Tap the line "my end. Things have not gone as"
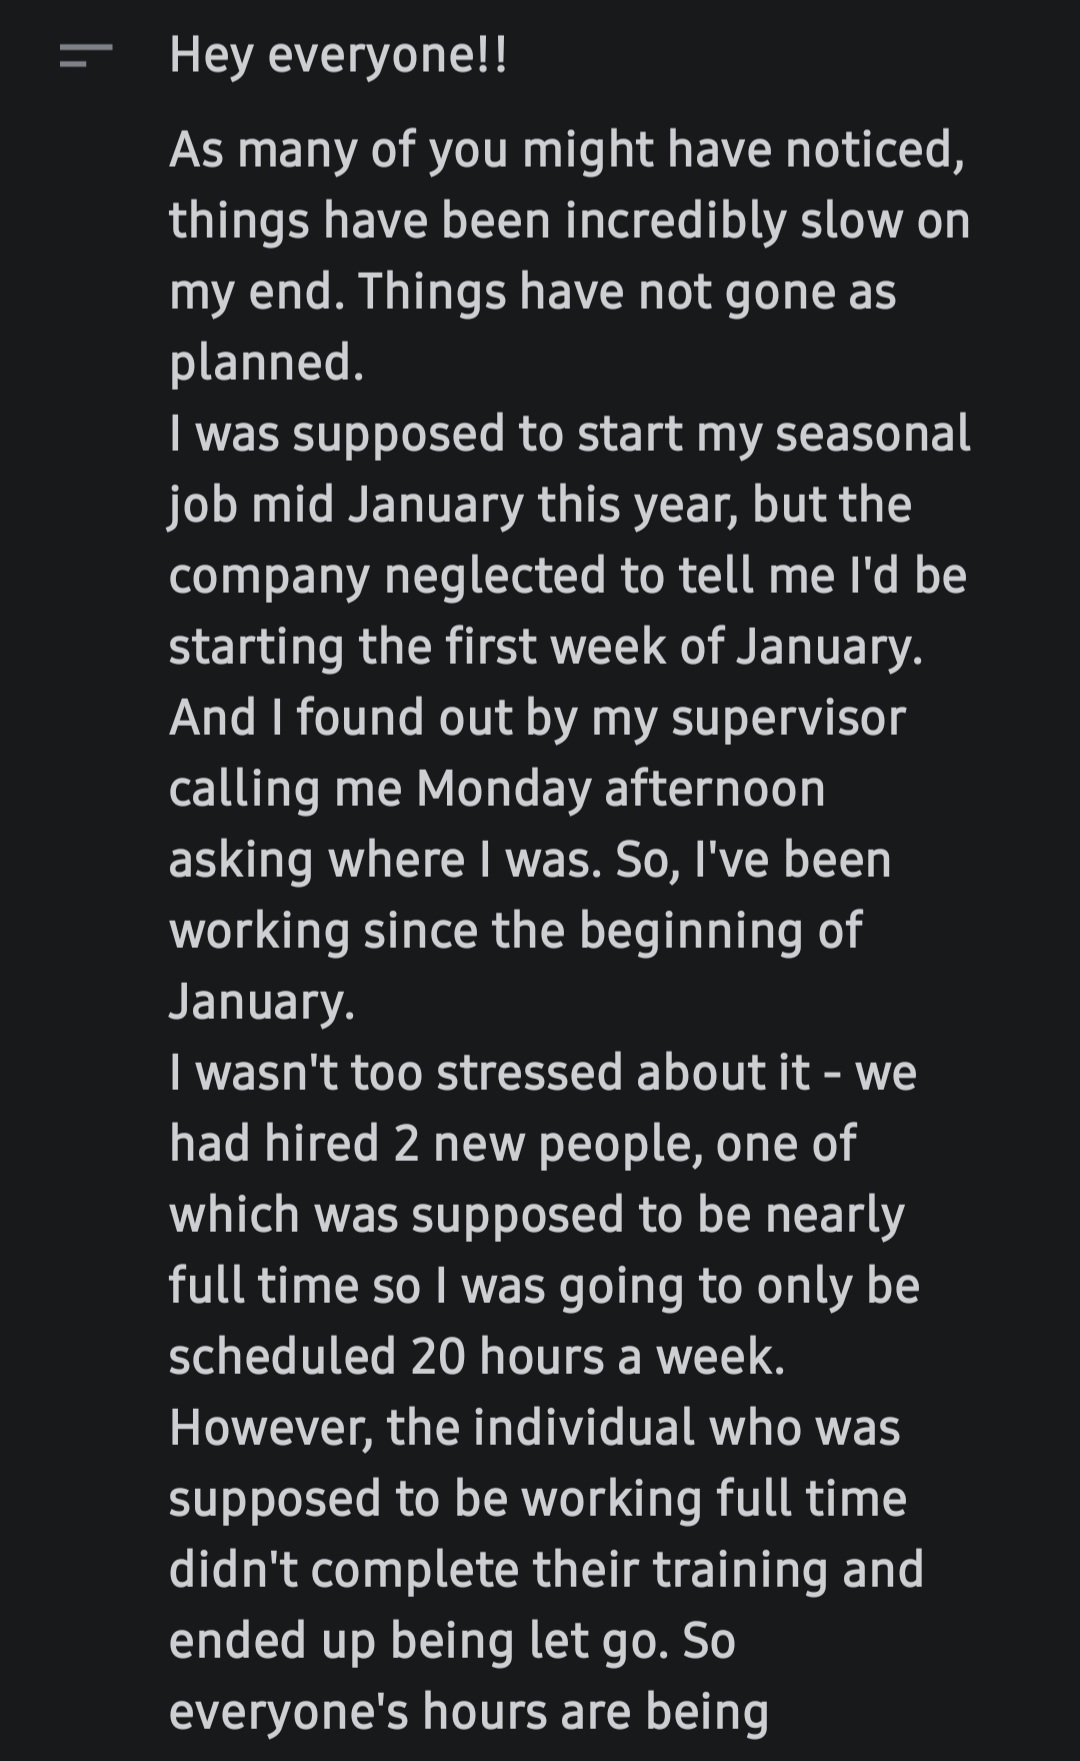The height and width of the screenshot is (1761, 1080). [x=532, y=292]
